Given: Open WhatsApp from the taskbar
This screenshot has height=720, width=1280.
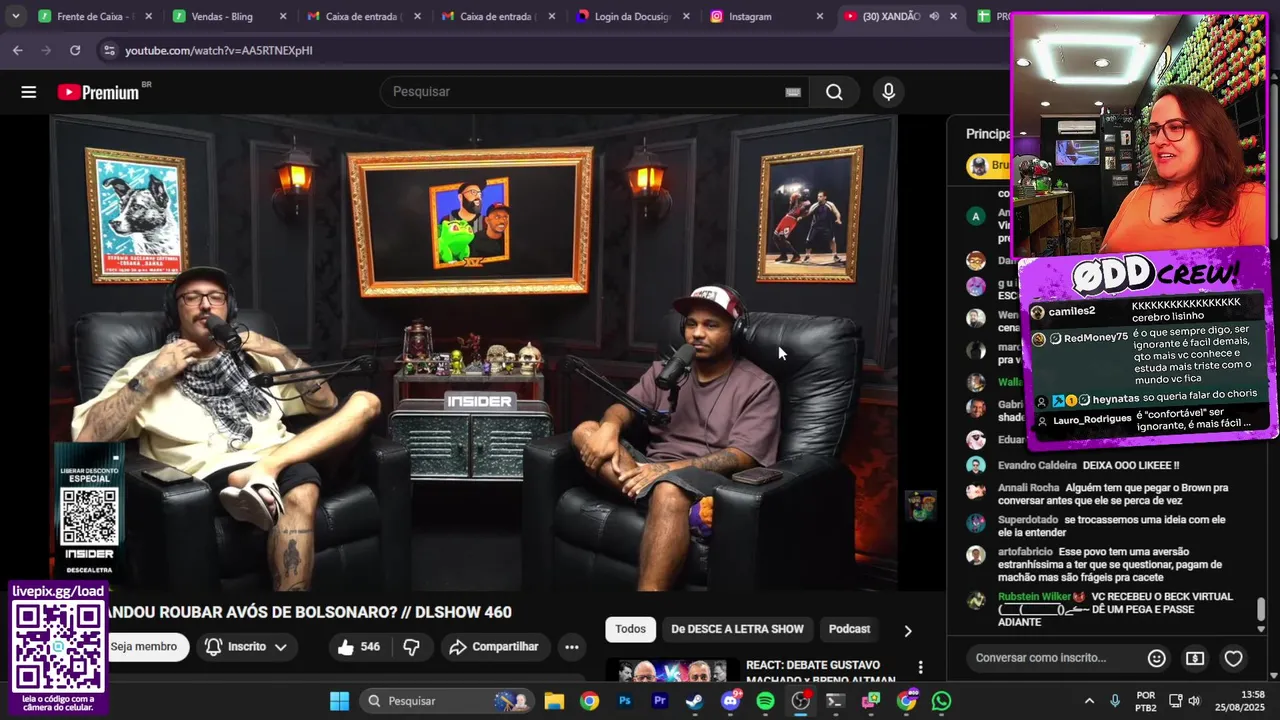Looking at the screenshot, I should (x=941, y=701).
